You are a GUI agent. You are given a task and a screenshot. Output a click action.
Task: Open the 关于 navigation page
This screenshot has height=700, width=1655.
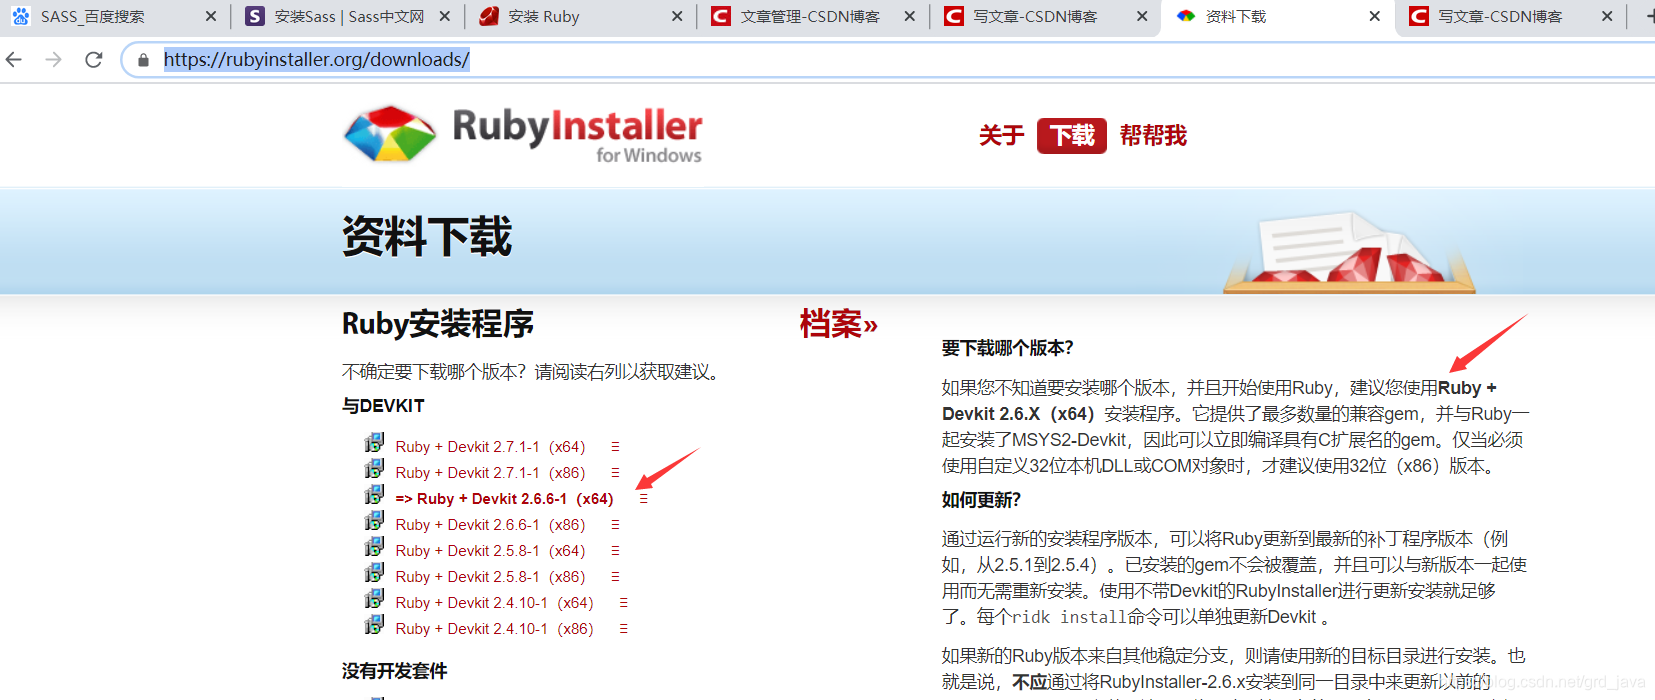(1001, 136)
